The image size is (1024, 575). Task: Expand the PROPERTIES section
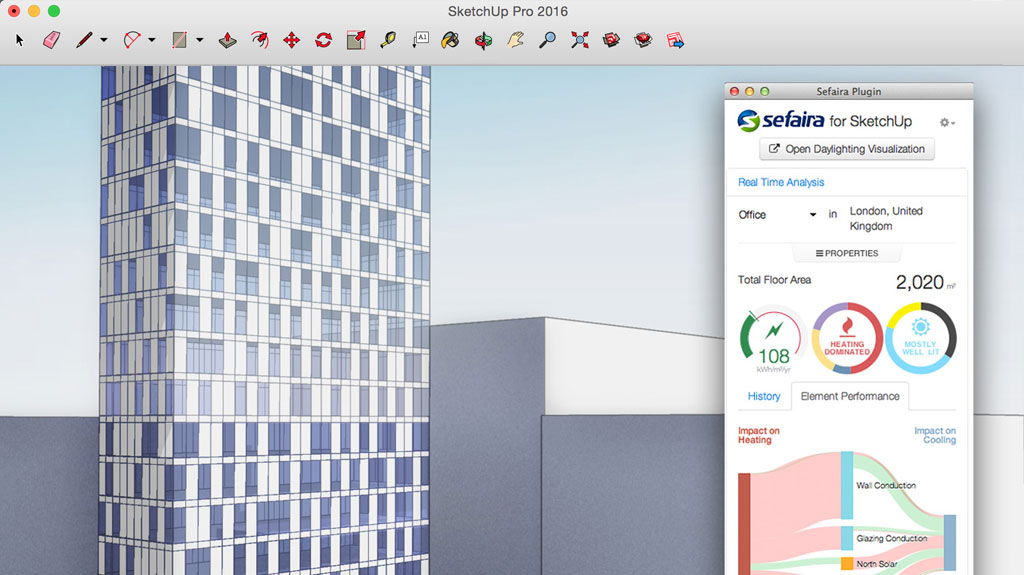point(847,253)
